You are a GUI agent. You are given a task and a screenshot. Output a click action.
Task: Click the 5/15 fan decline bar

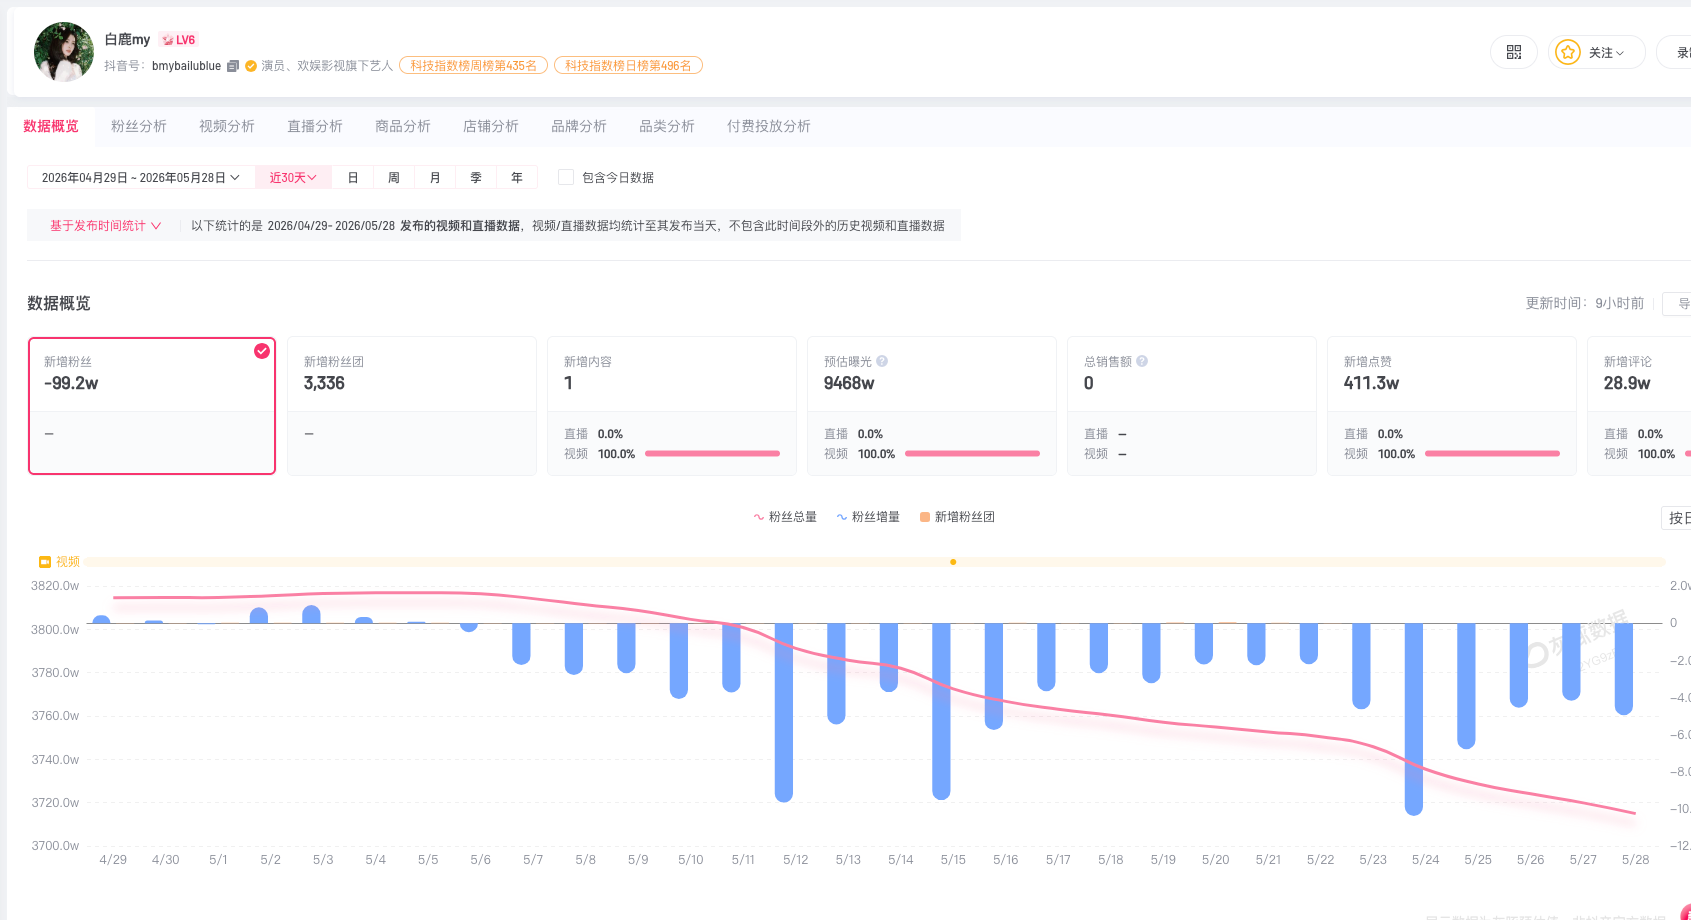click(941, 711)
